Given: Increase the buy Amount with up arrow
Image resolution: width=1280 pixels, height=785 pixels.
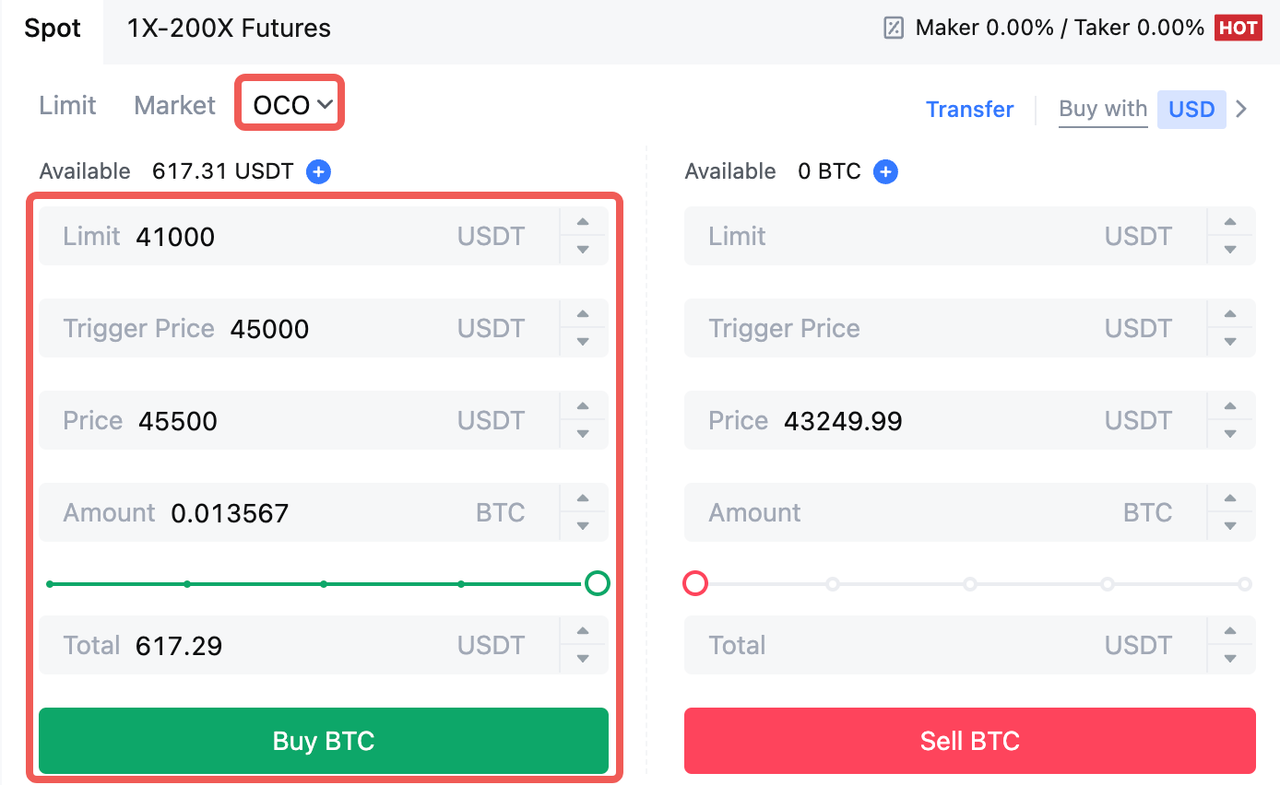Looking at the screenshot, I should pos(583,499).
